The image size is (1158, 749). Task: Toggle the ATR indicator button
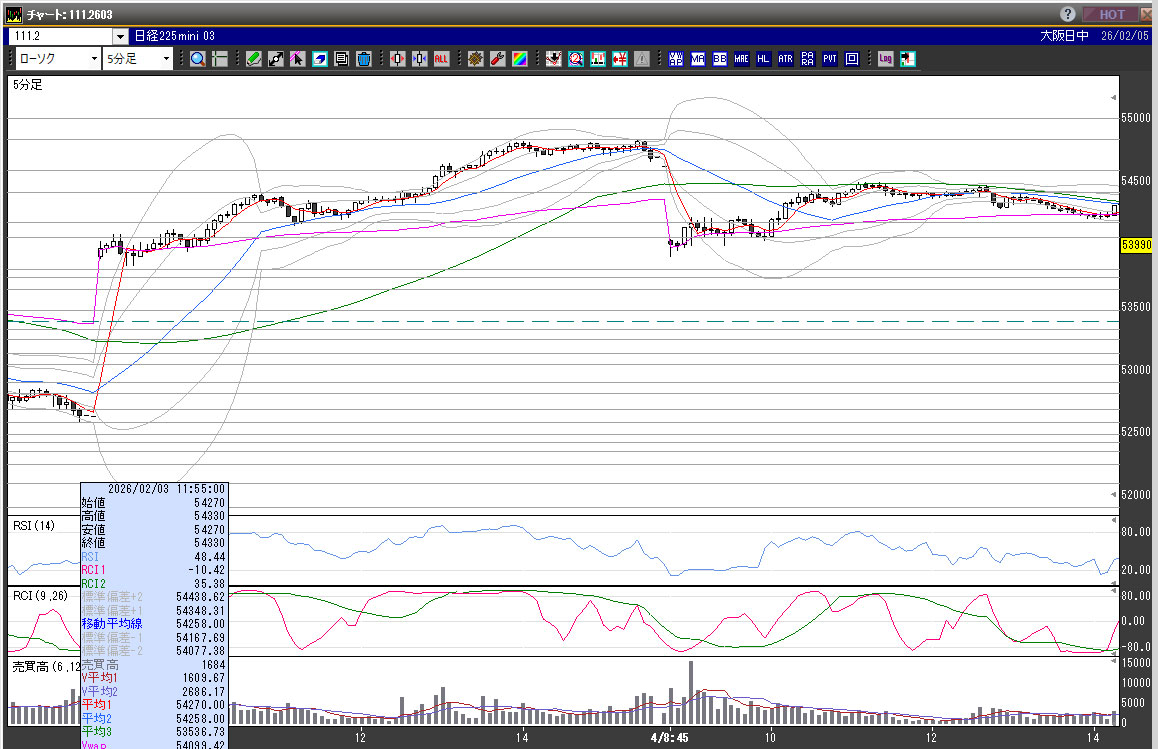785,59
